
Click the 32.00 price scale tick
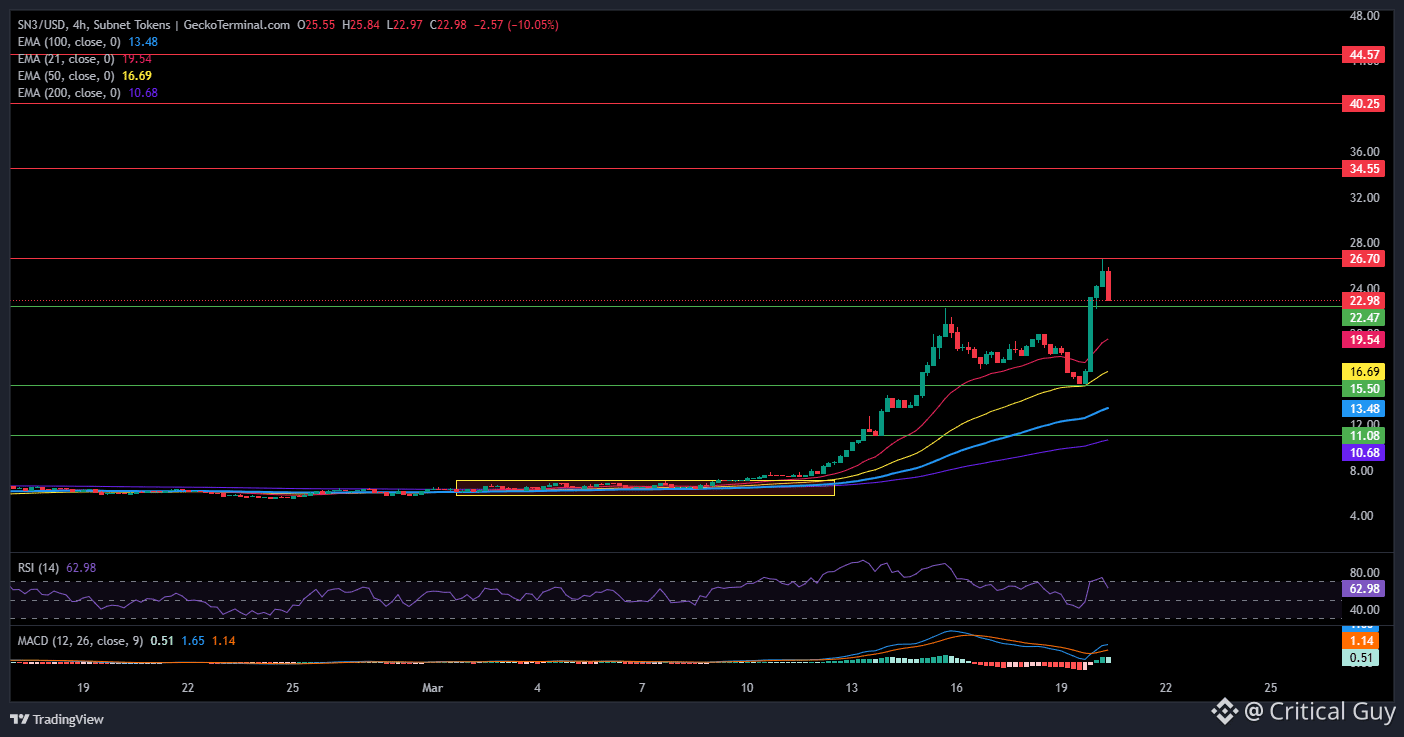point(1365,198)
